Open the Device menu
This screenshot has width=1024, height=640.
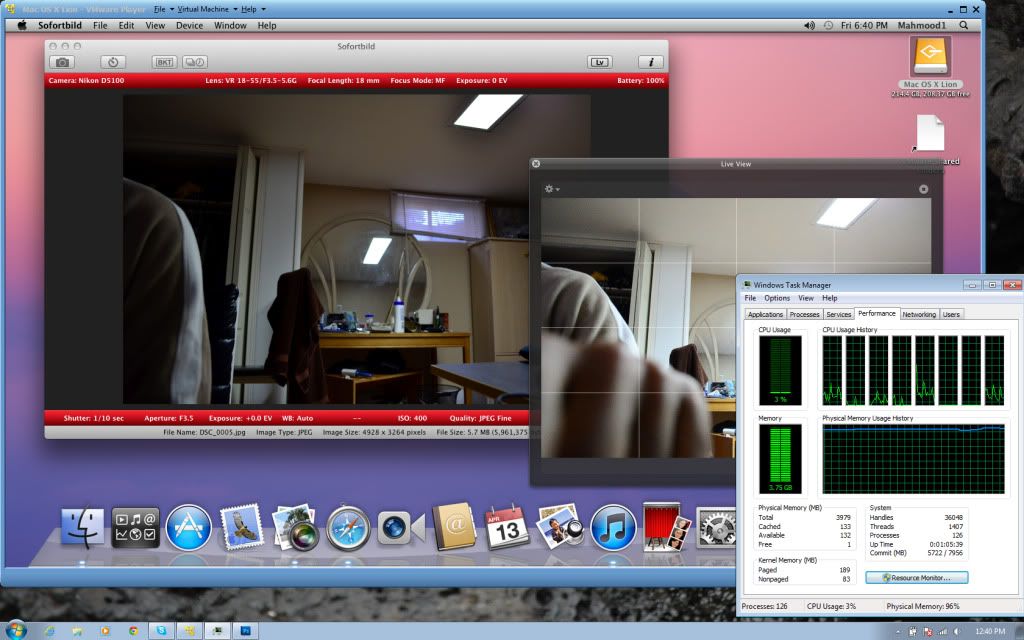tap(189, 25)
